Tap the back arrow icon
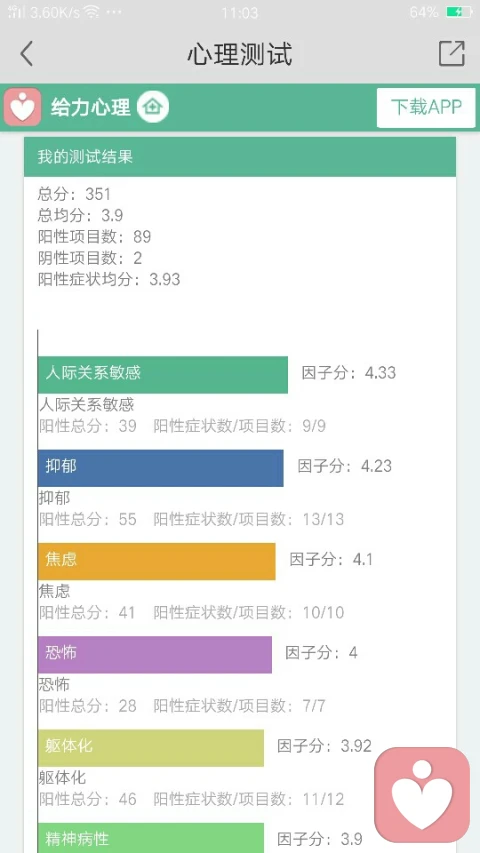Viewport: 480px width, 853px height. tap(26, 54)
